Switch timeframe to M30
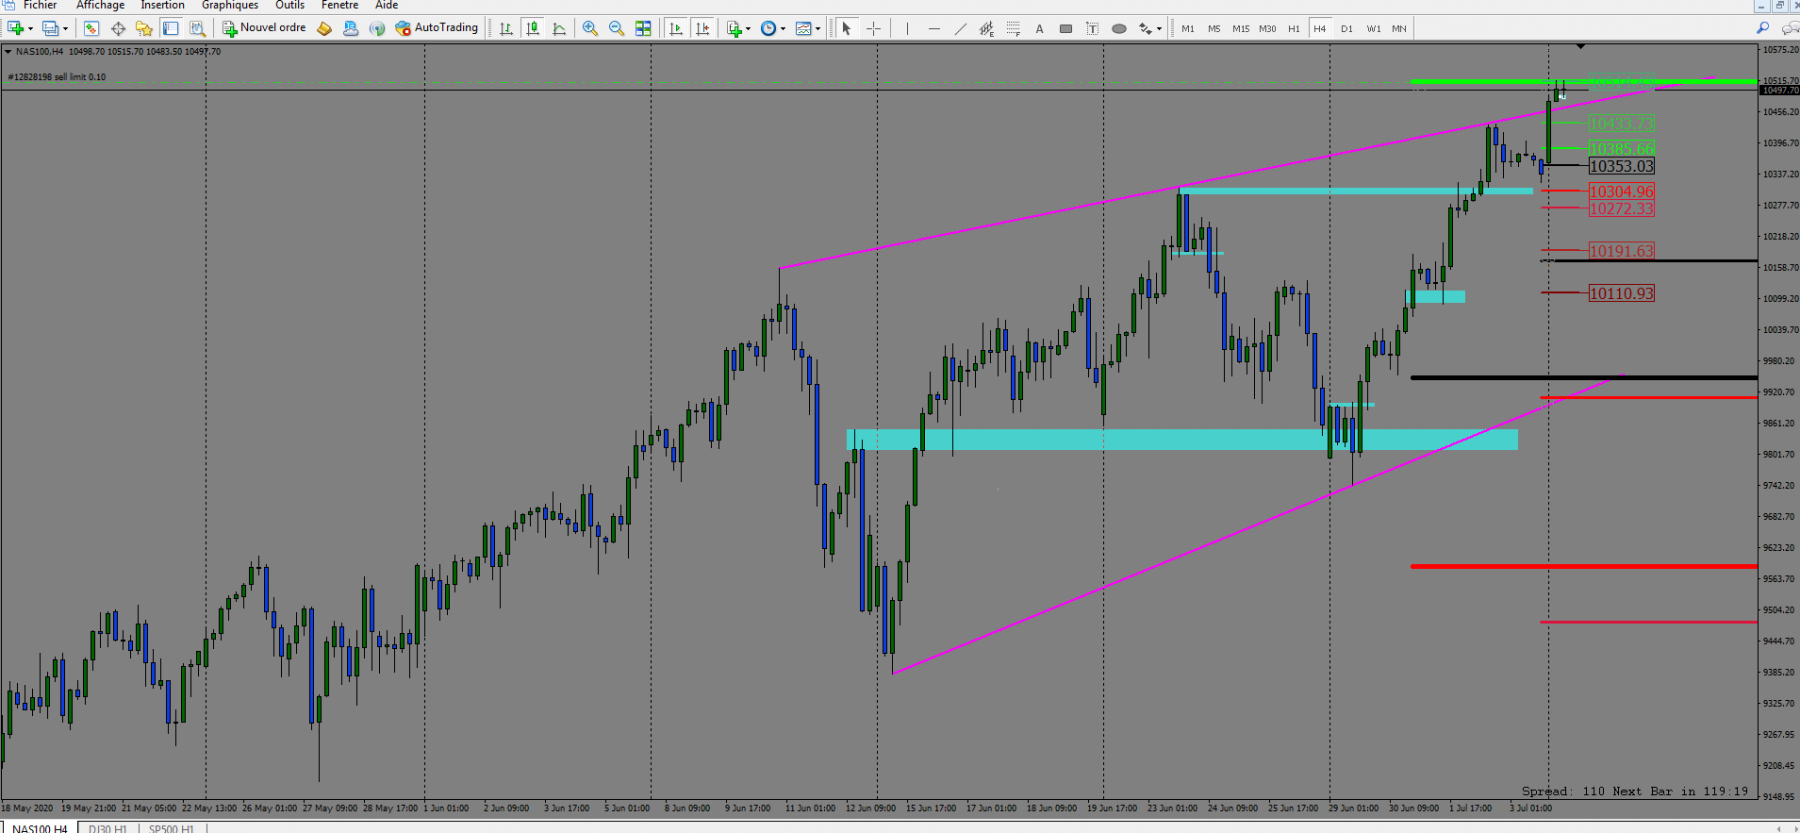The height and width of the screenshot is (833, 1800). (x=1268, y=28)
